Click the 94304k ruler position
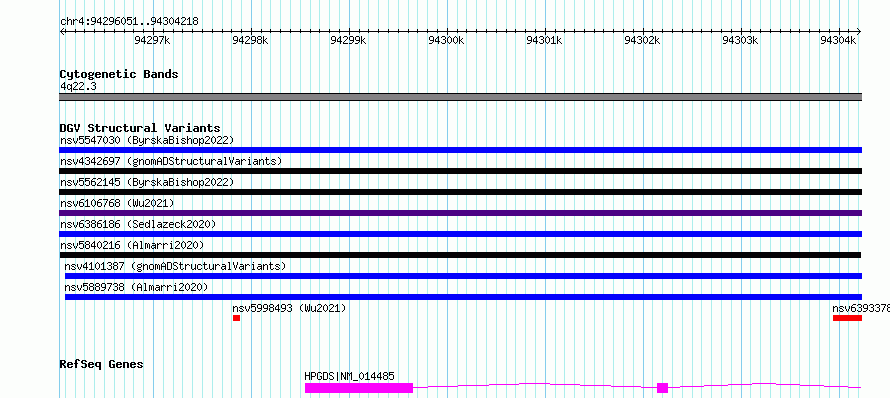Image resolution: width=890 pixels, height=398 pixels. click(838, 40)
